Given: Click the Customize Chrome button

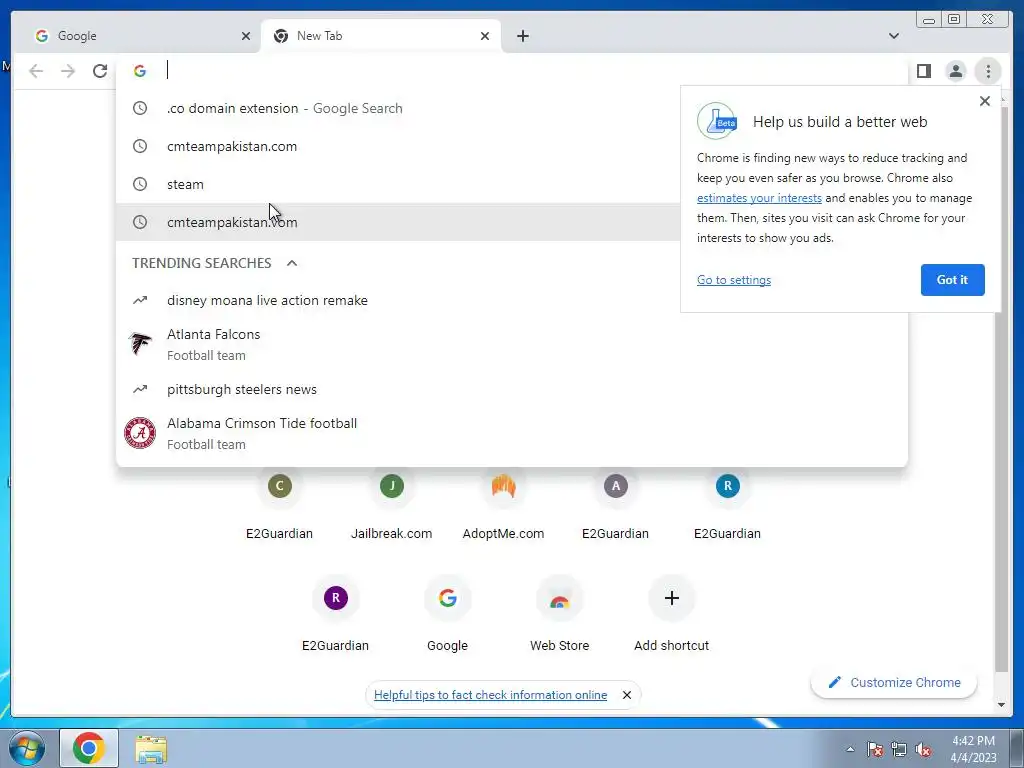Looking at the screenshot, I should [x=894, y=682].
